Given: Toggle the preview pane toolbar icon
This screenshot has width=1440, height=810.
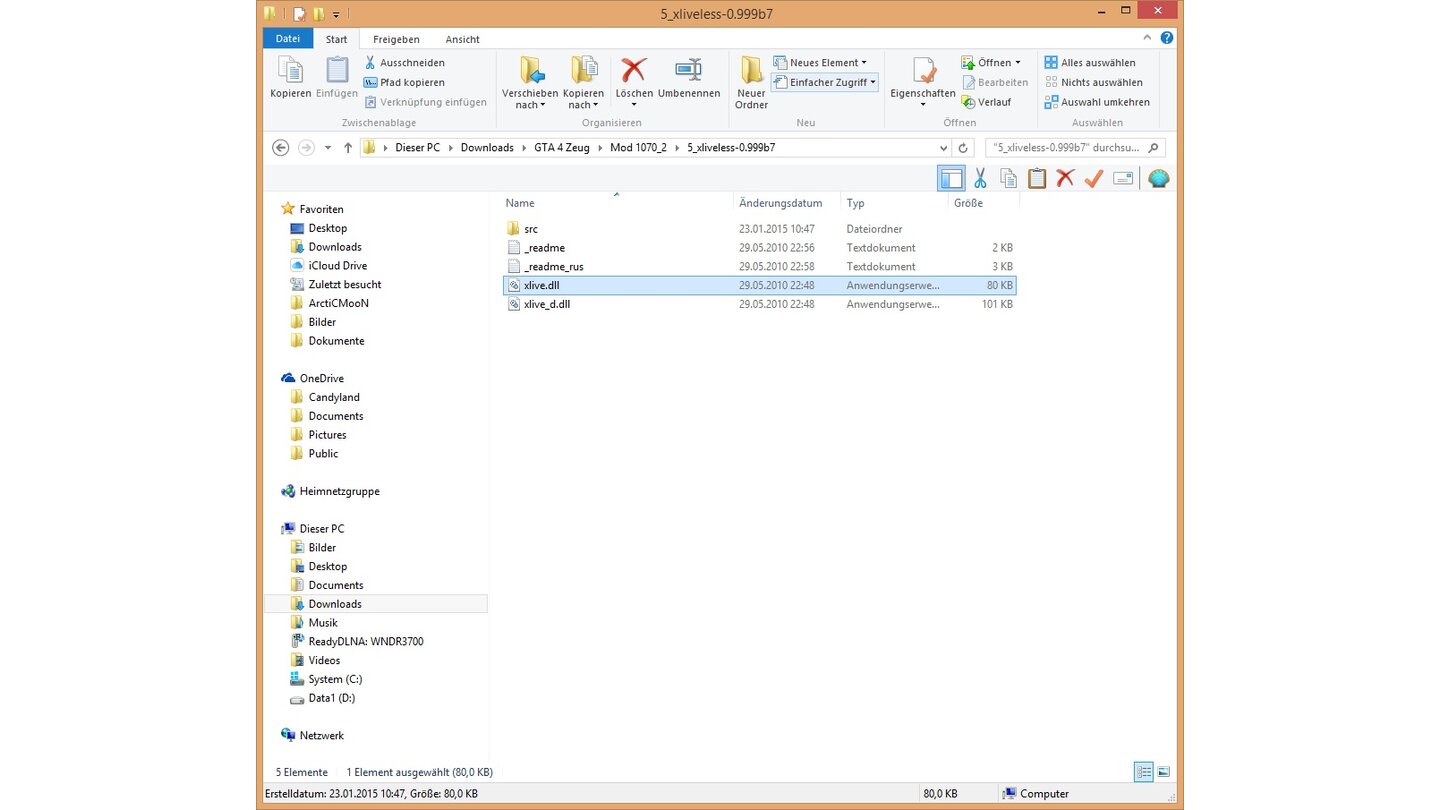Looking at the screenshot, I should coord(951,178).
